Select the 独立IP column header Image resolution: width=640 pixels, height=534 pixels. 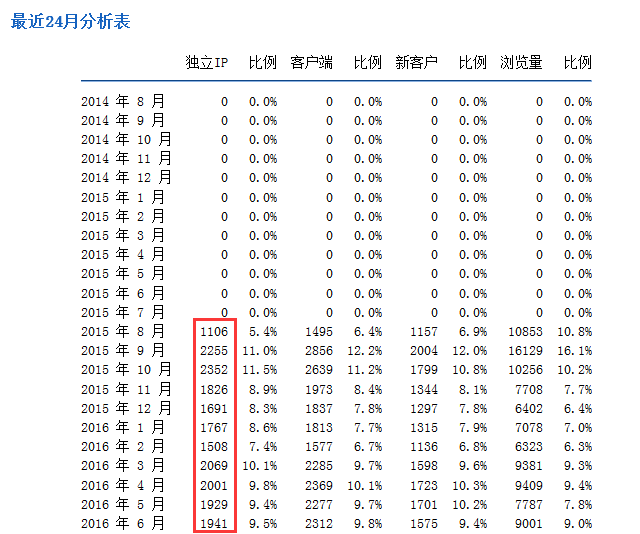(x=207, y=62)
